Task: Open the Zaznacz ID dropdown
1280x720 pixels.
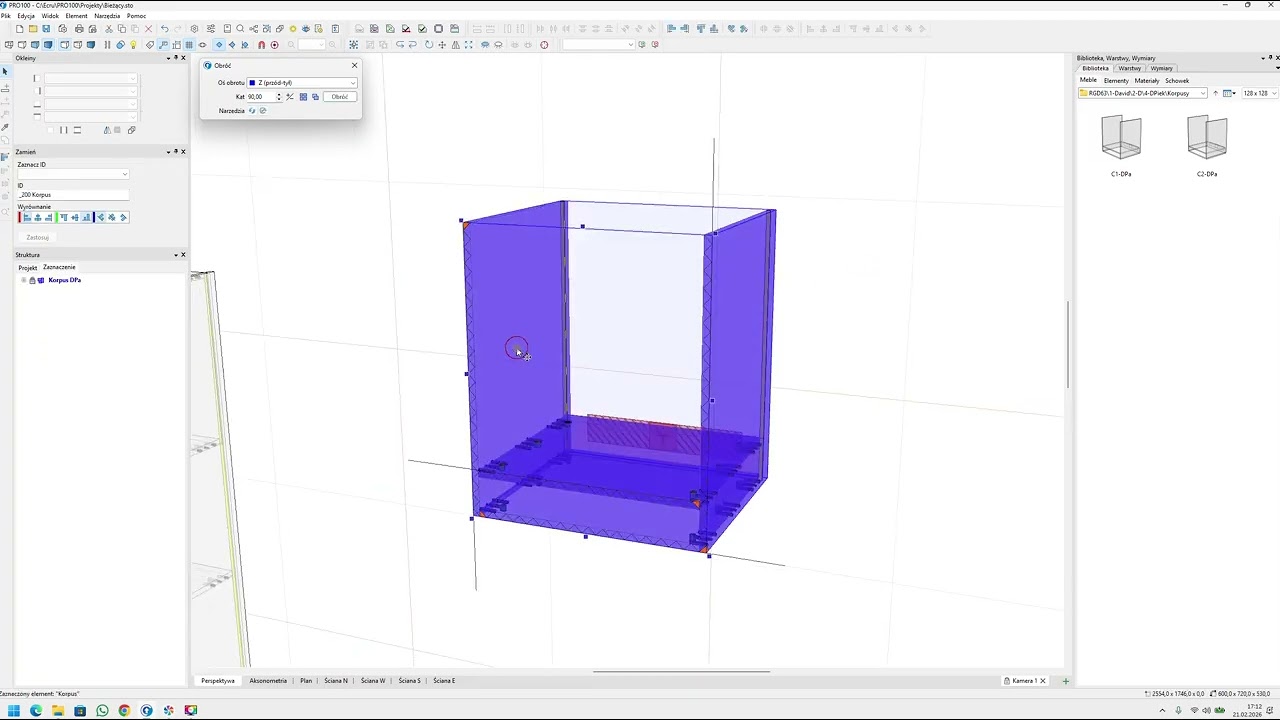Action: [x=73, y=174]
